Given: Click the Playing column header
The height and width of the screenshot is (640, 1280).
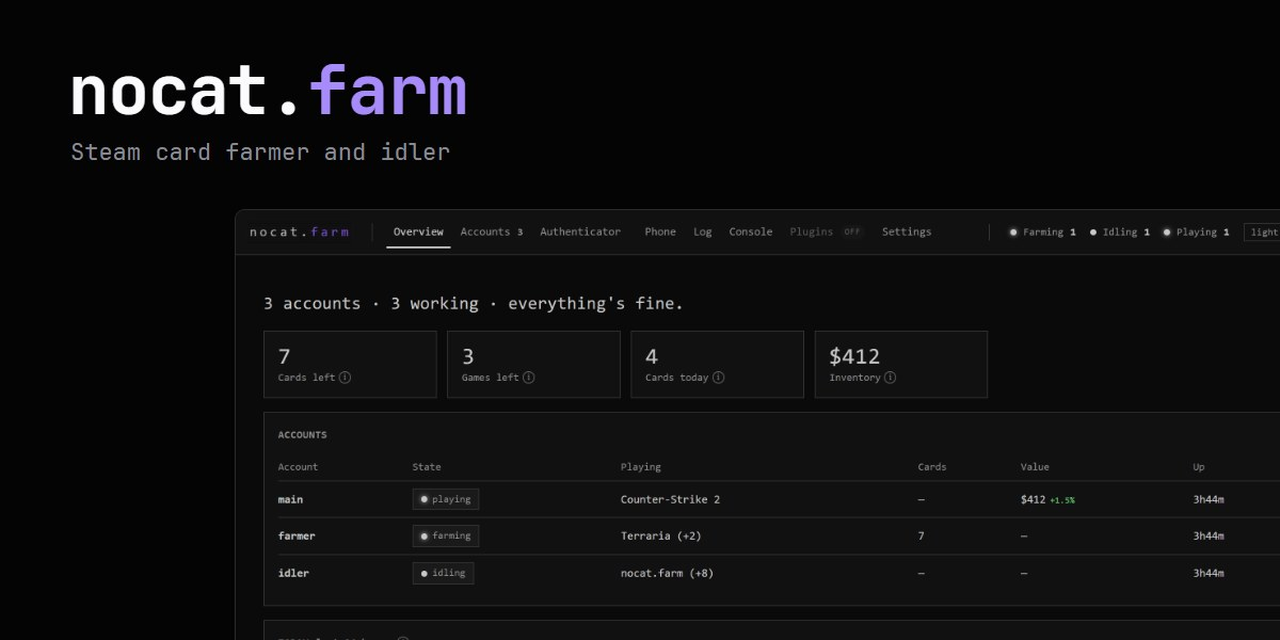Looking at the screenshot, I should [641, 467].
